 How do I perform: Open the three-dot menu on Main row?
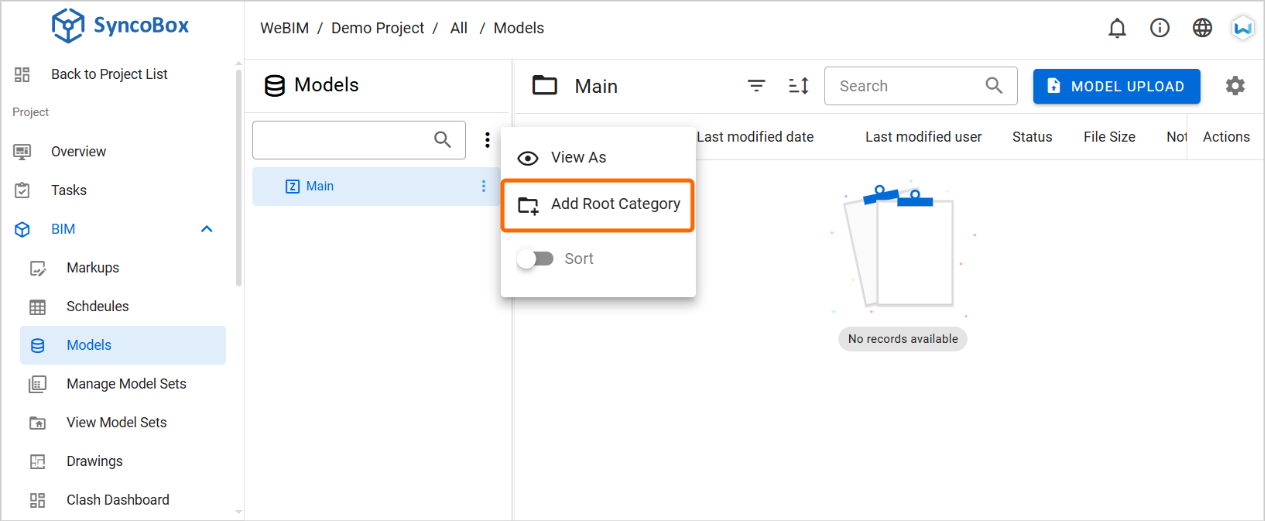(x=484, y=186)
